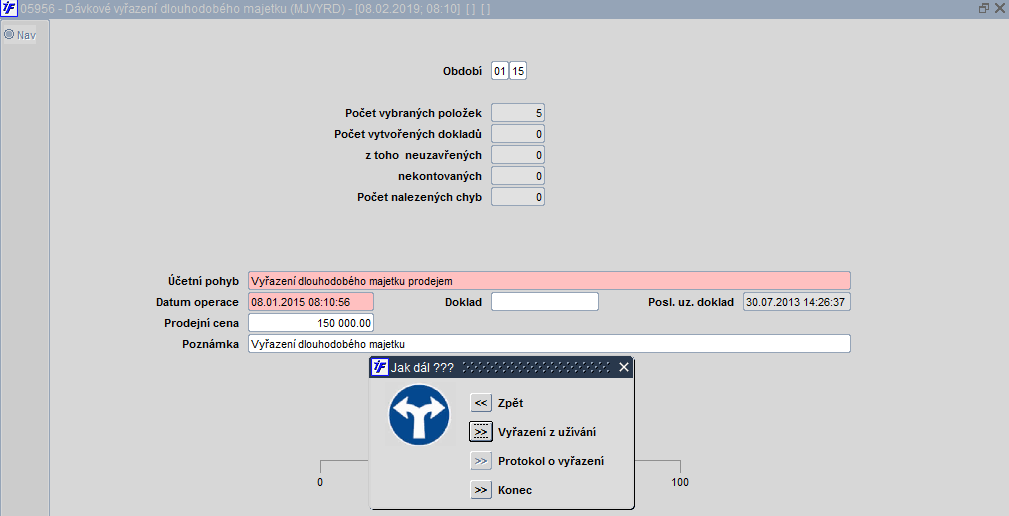
Task: Click the Počet vybraných položek field
Action: point(518,113)
